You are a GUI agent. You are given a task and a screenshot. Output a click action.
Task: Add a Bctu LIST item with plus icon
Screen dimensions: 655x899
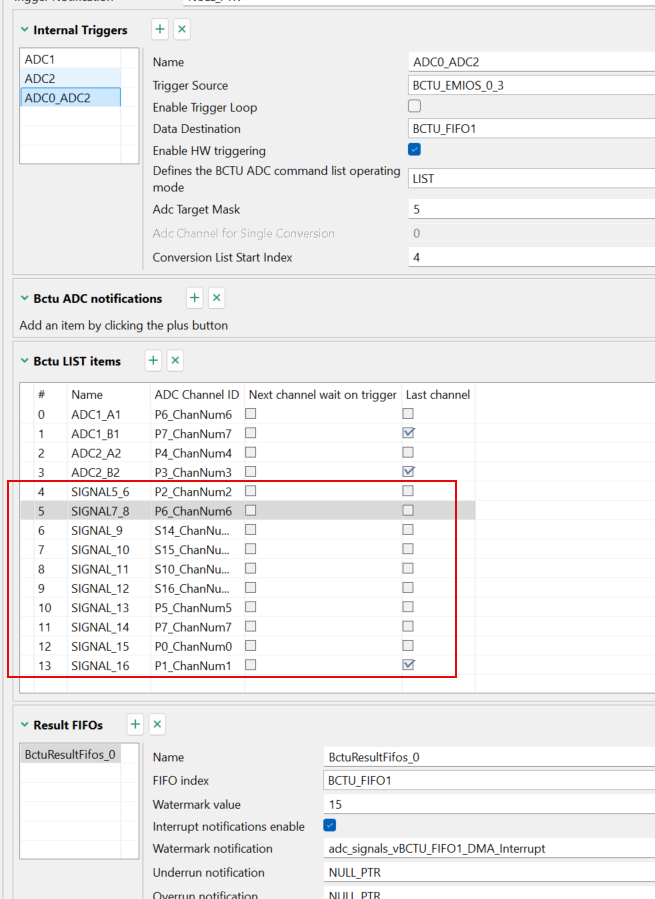tap(153, 360)
